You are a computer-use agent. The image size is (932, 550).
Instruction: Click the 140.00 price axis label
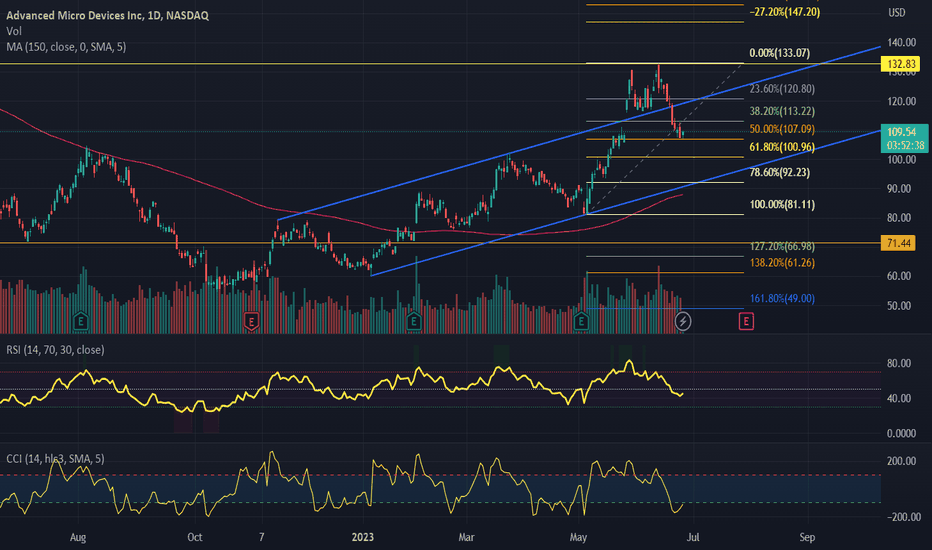pos(902,42)
